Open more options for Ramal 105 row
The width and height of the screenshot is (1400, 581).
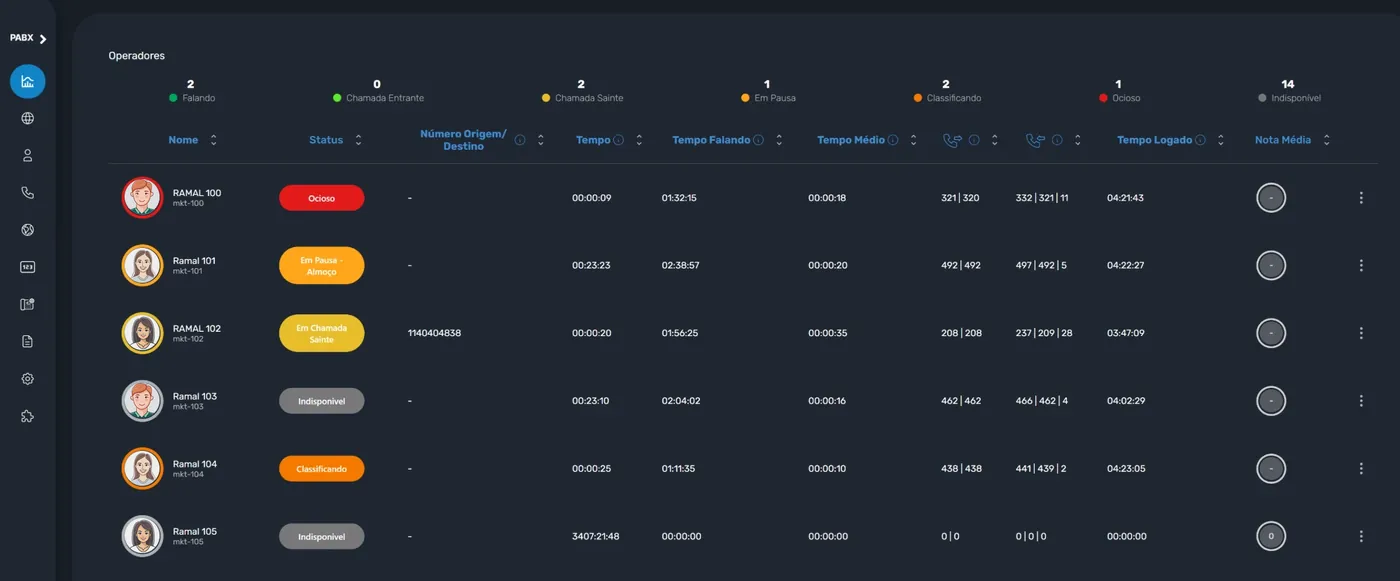1361,536
